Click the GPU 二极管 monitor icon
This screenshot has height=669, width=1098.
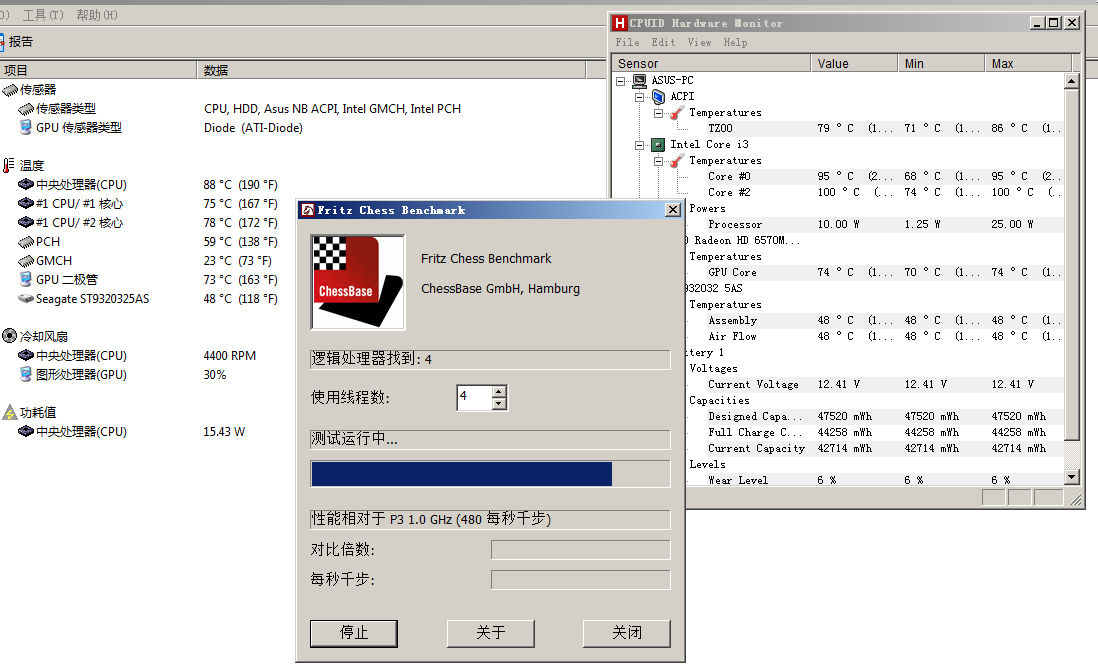26,279
